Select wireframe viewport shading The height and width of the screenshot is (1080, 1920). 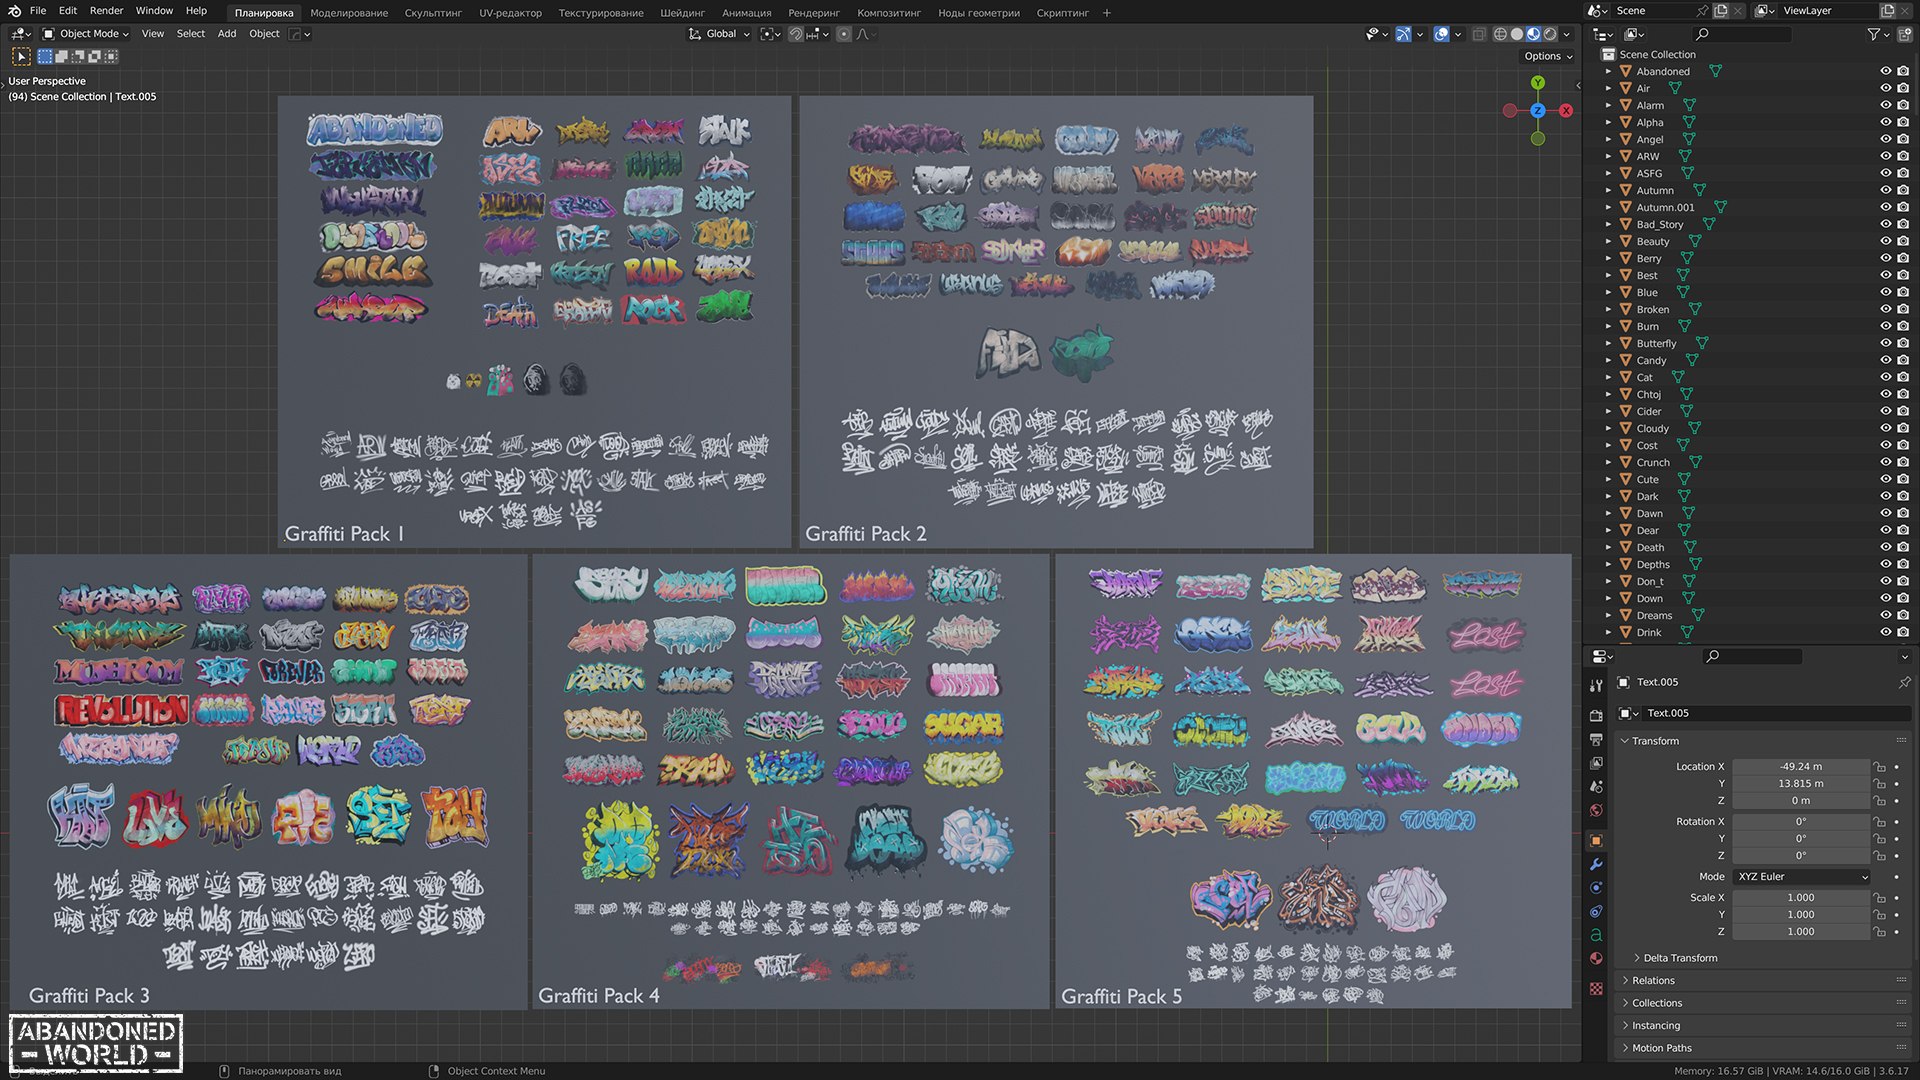(1500, 34)
